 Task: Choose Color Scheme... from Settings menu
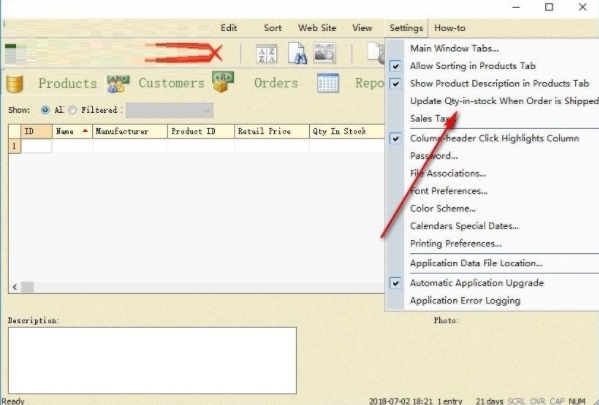[442, 208]
